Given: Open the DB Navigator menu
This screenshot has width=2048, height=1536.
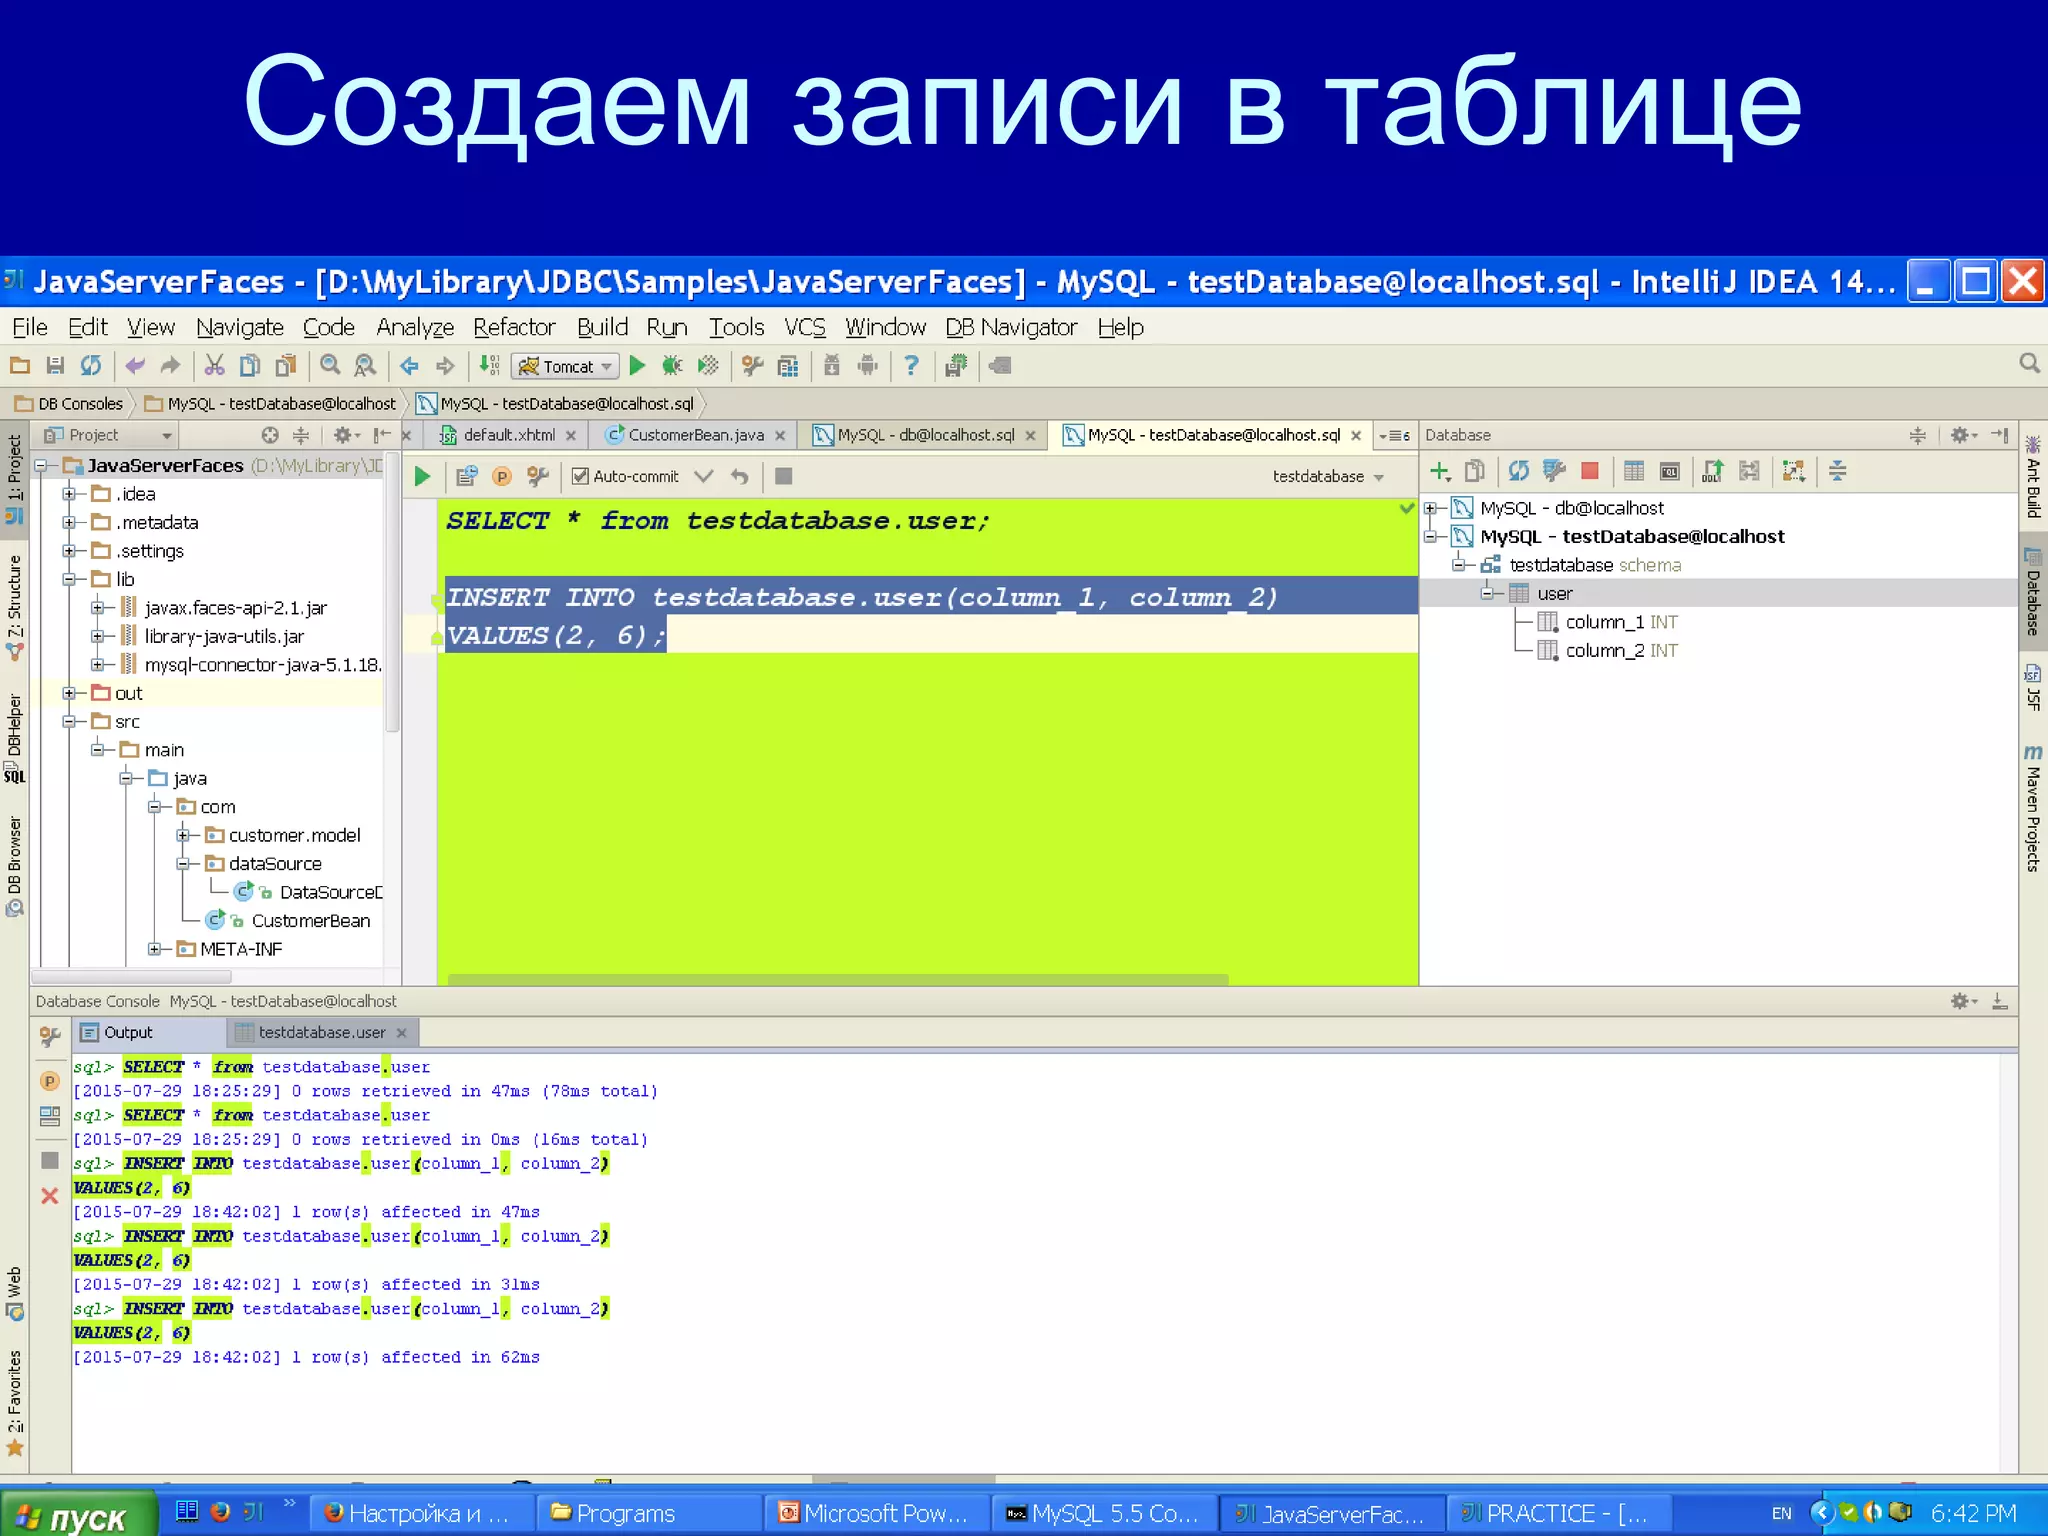Looking at the screenshot, I should tap(1011, 328).
